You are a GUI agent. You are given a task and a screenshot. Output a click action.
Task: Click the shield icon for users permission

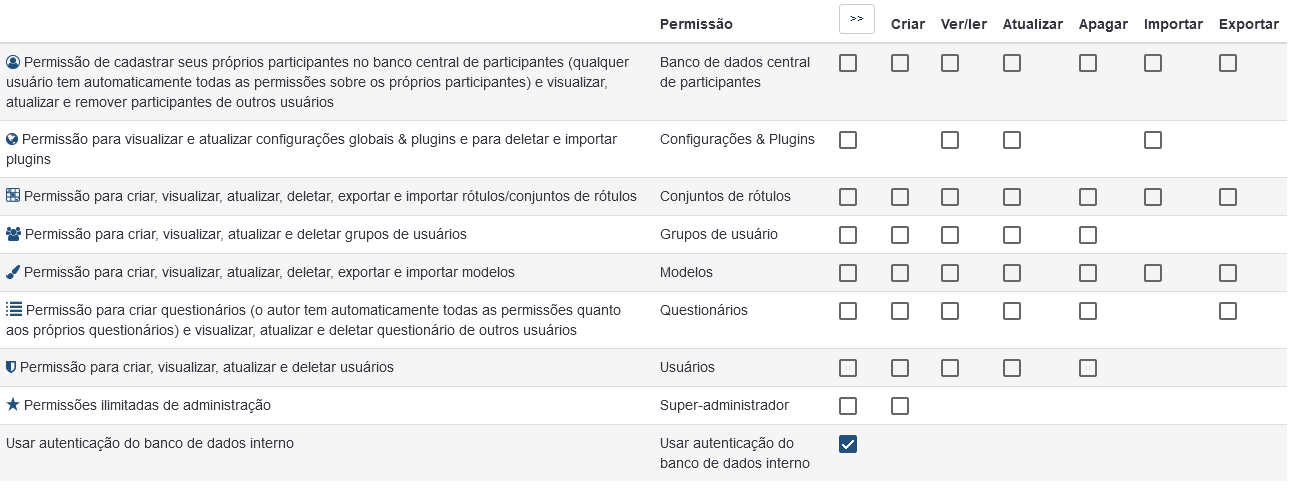12,367
